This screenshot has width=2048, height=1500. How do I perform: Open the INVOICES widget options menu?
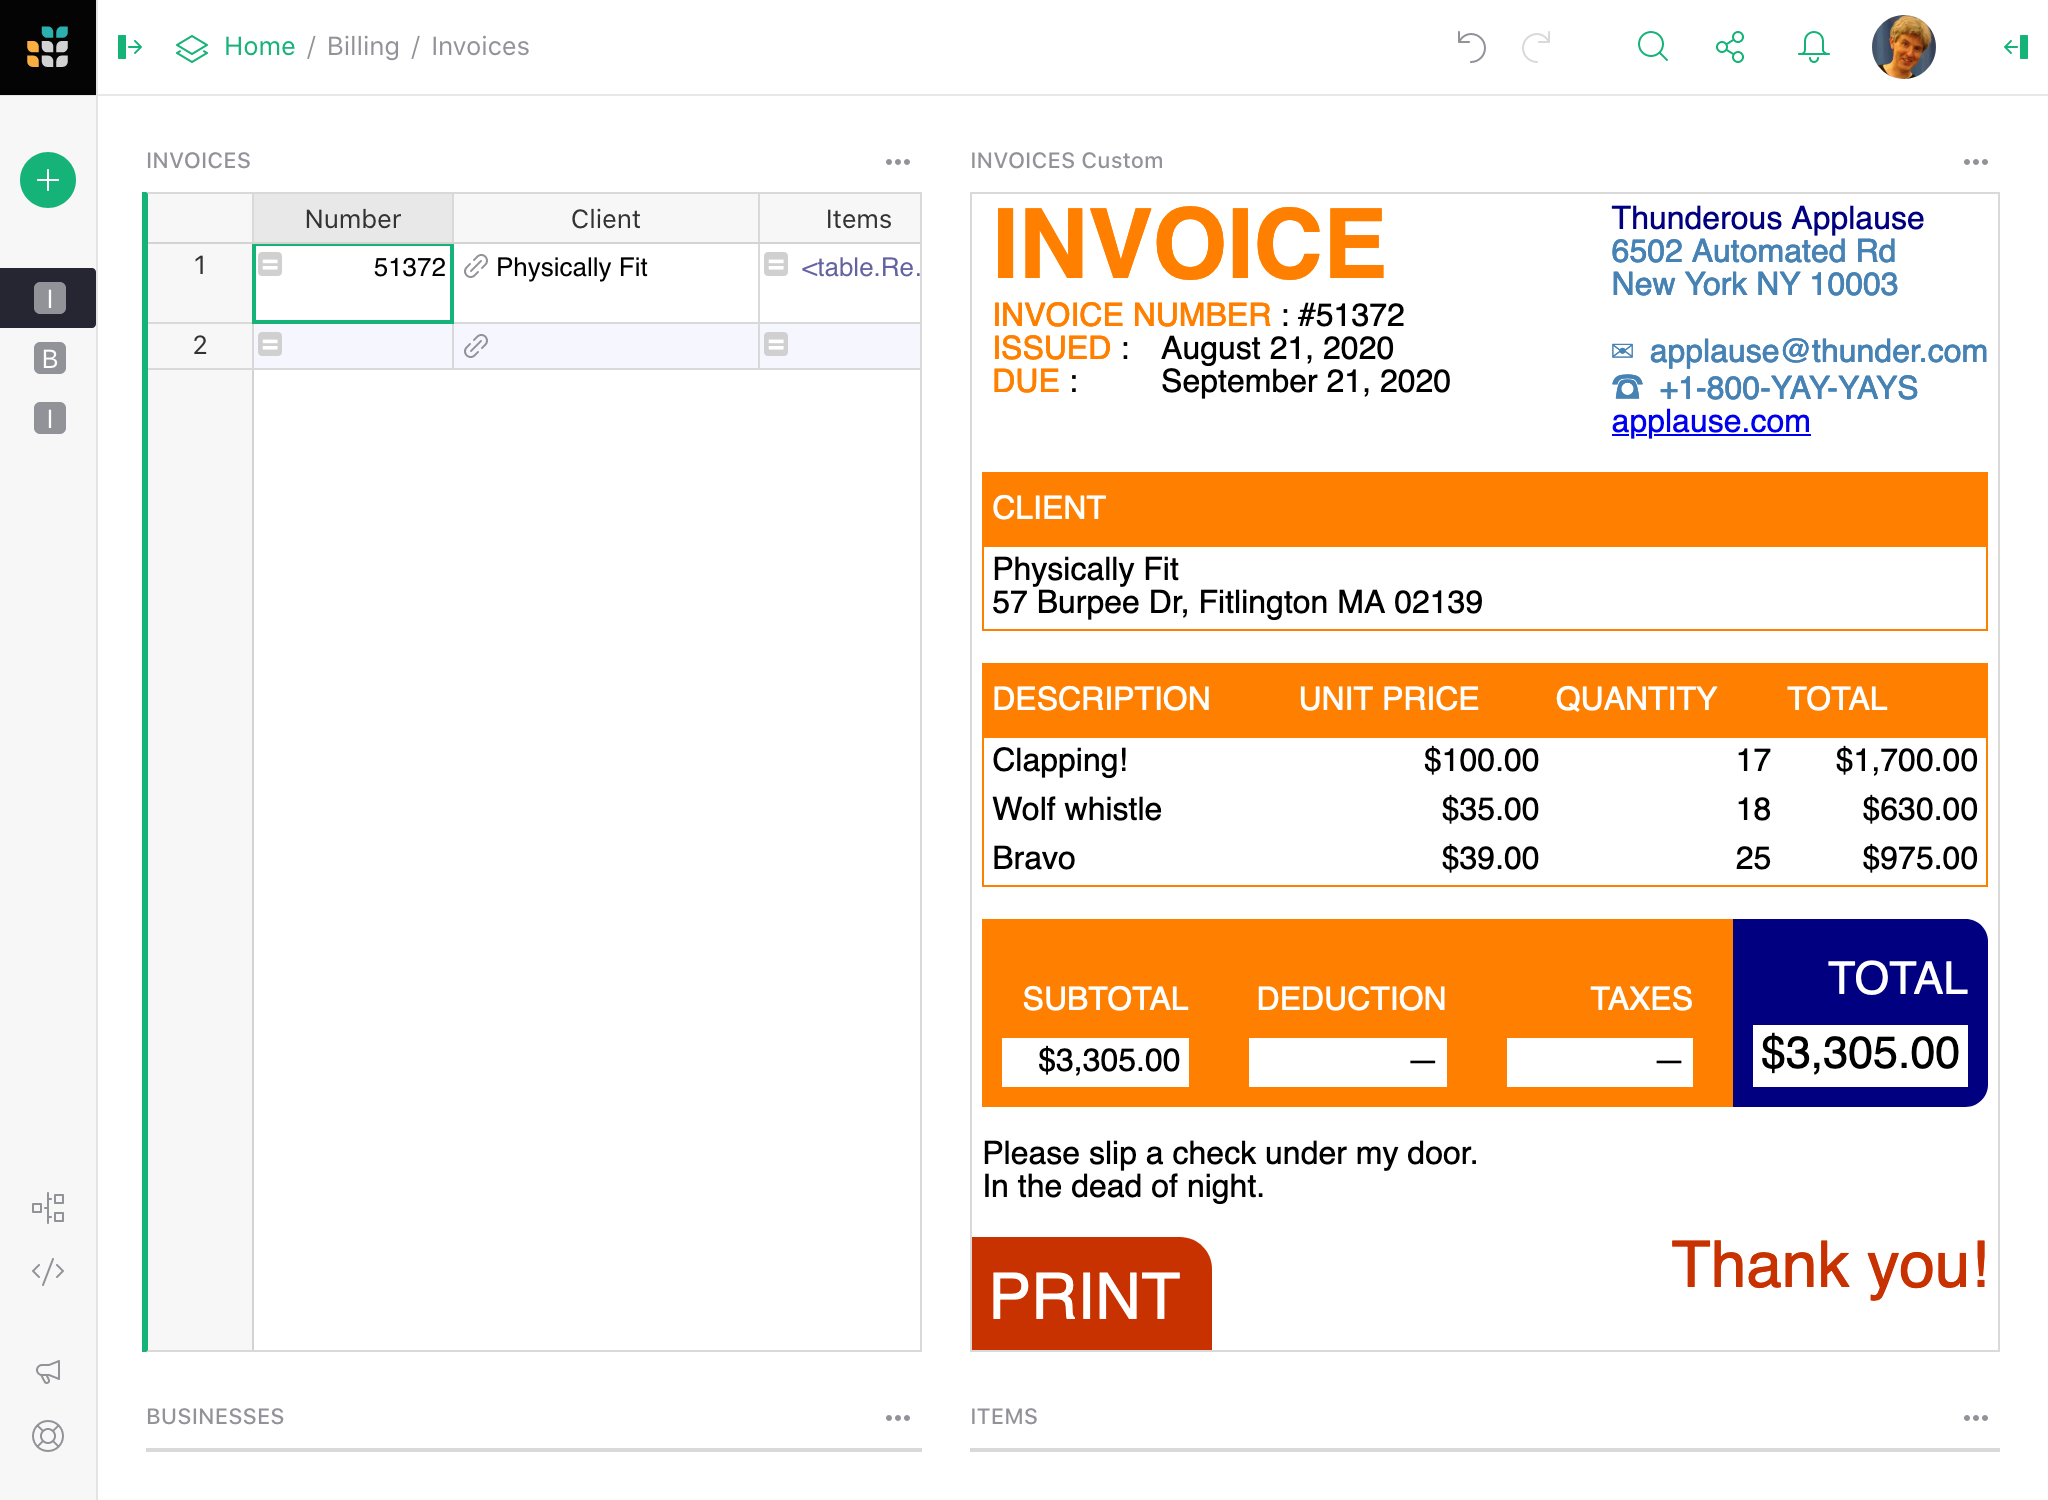(x=897, y=161)
